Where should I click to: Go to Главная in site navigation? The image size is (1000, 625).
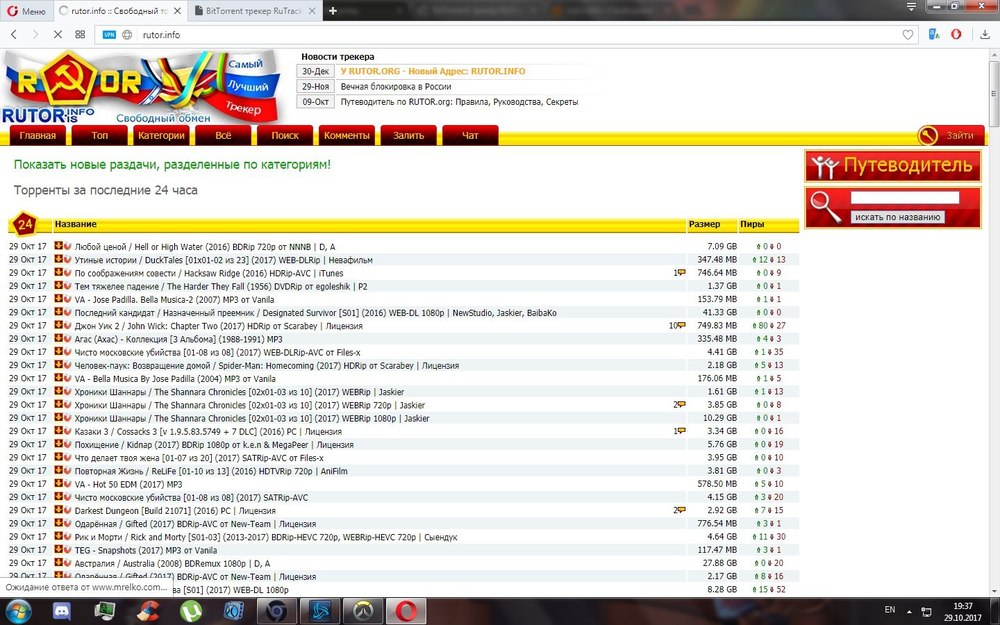38,135
